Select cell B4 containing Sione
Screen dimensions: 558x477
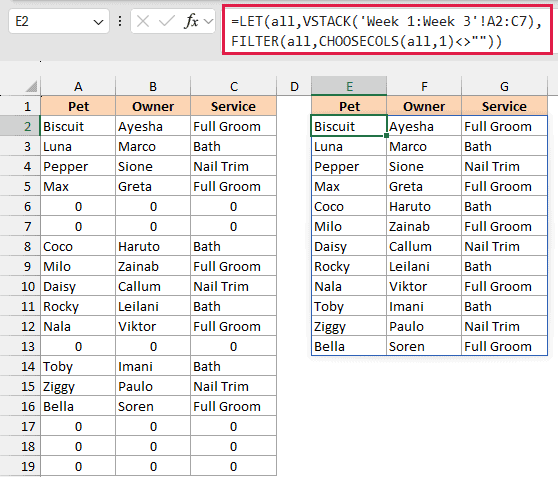coord(153,166)
